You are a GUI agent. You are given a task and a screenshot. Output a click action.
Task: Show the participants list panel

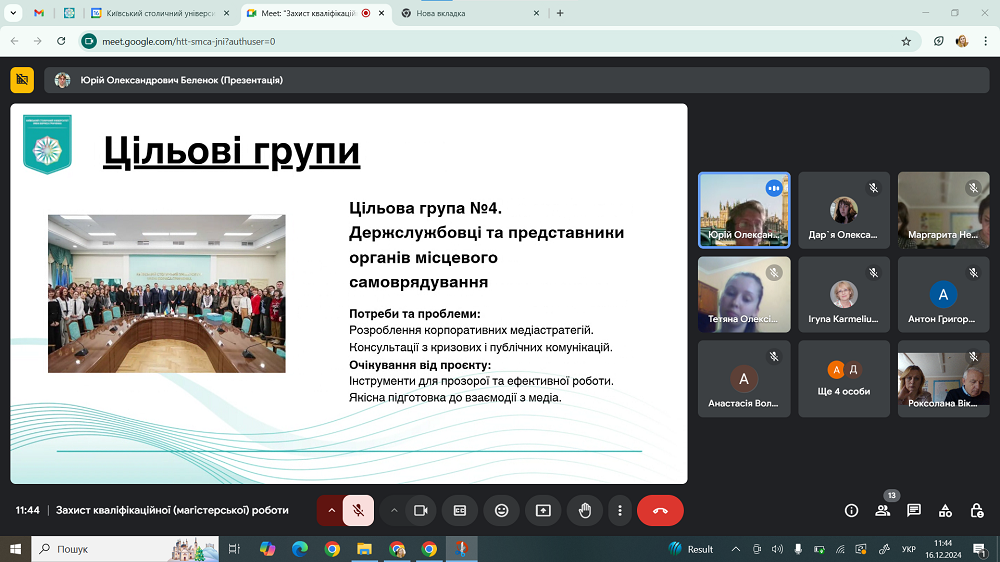tap(883, 510)
